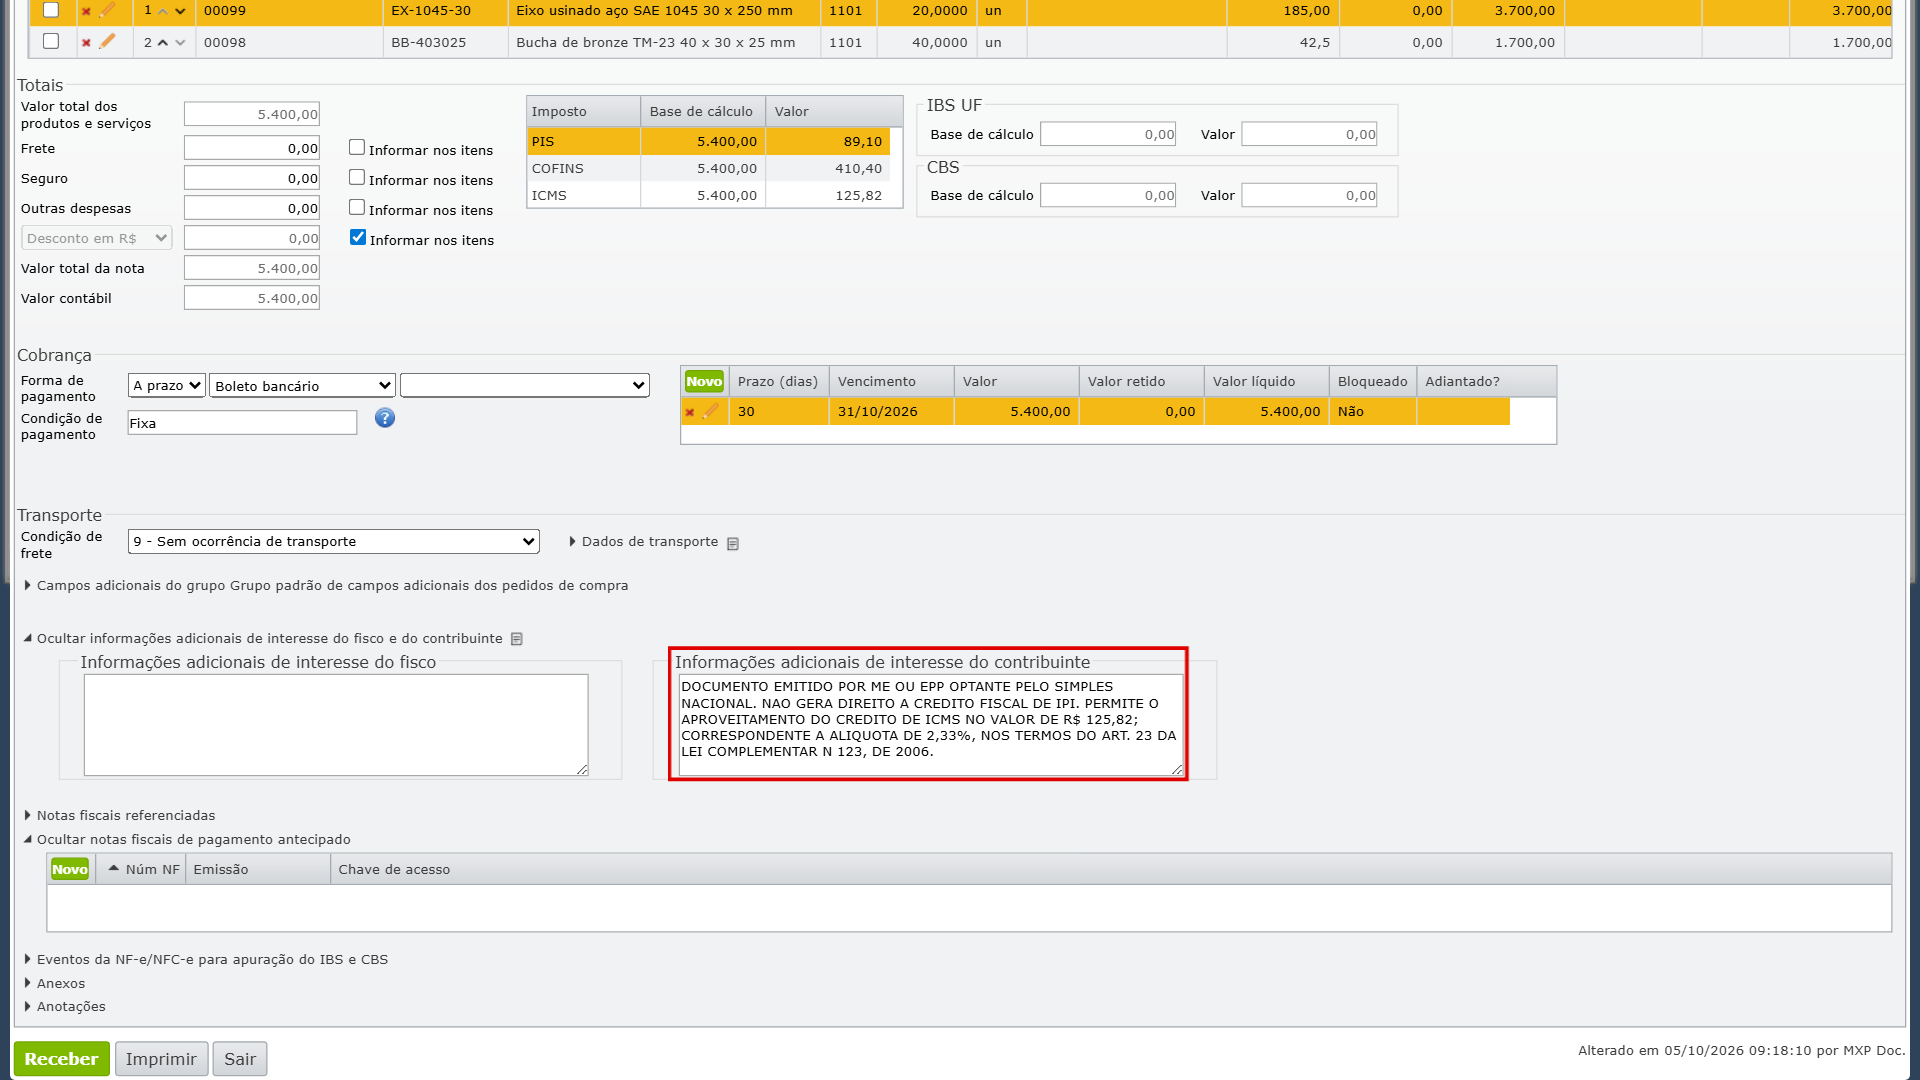
Task: Open note icon next to Dados de transporte
Action: 733,543
